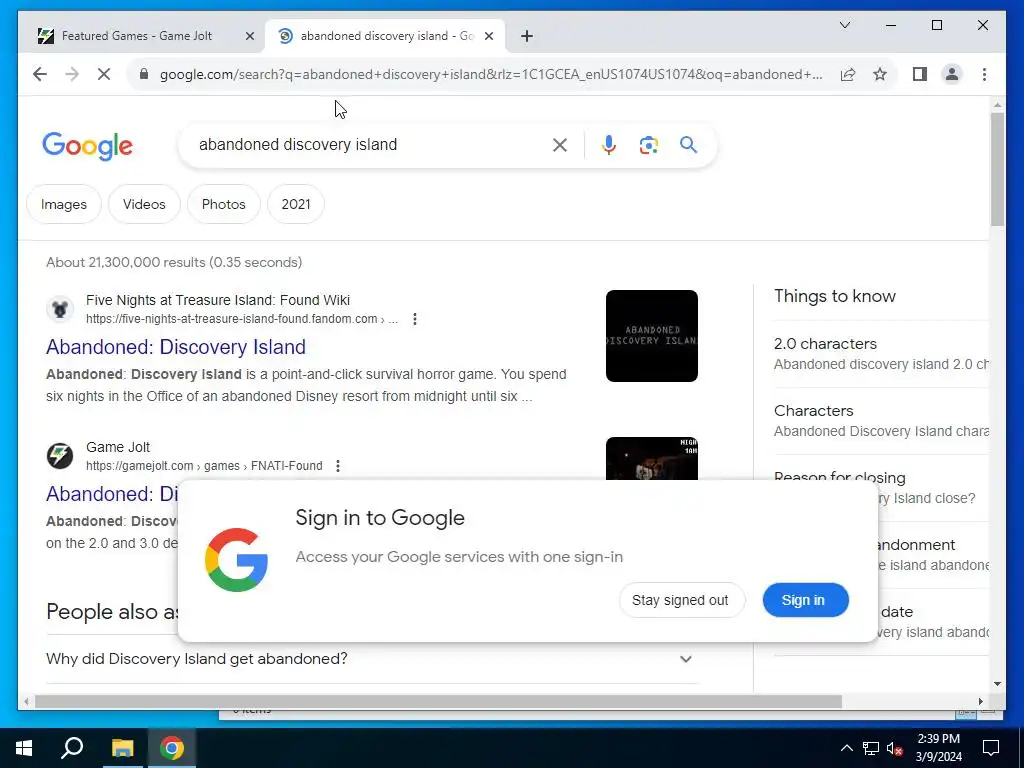Click the Google logo
The width and height of the screenshot is (1024, 768).
pyautogui.click(x=88, y=146)
